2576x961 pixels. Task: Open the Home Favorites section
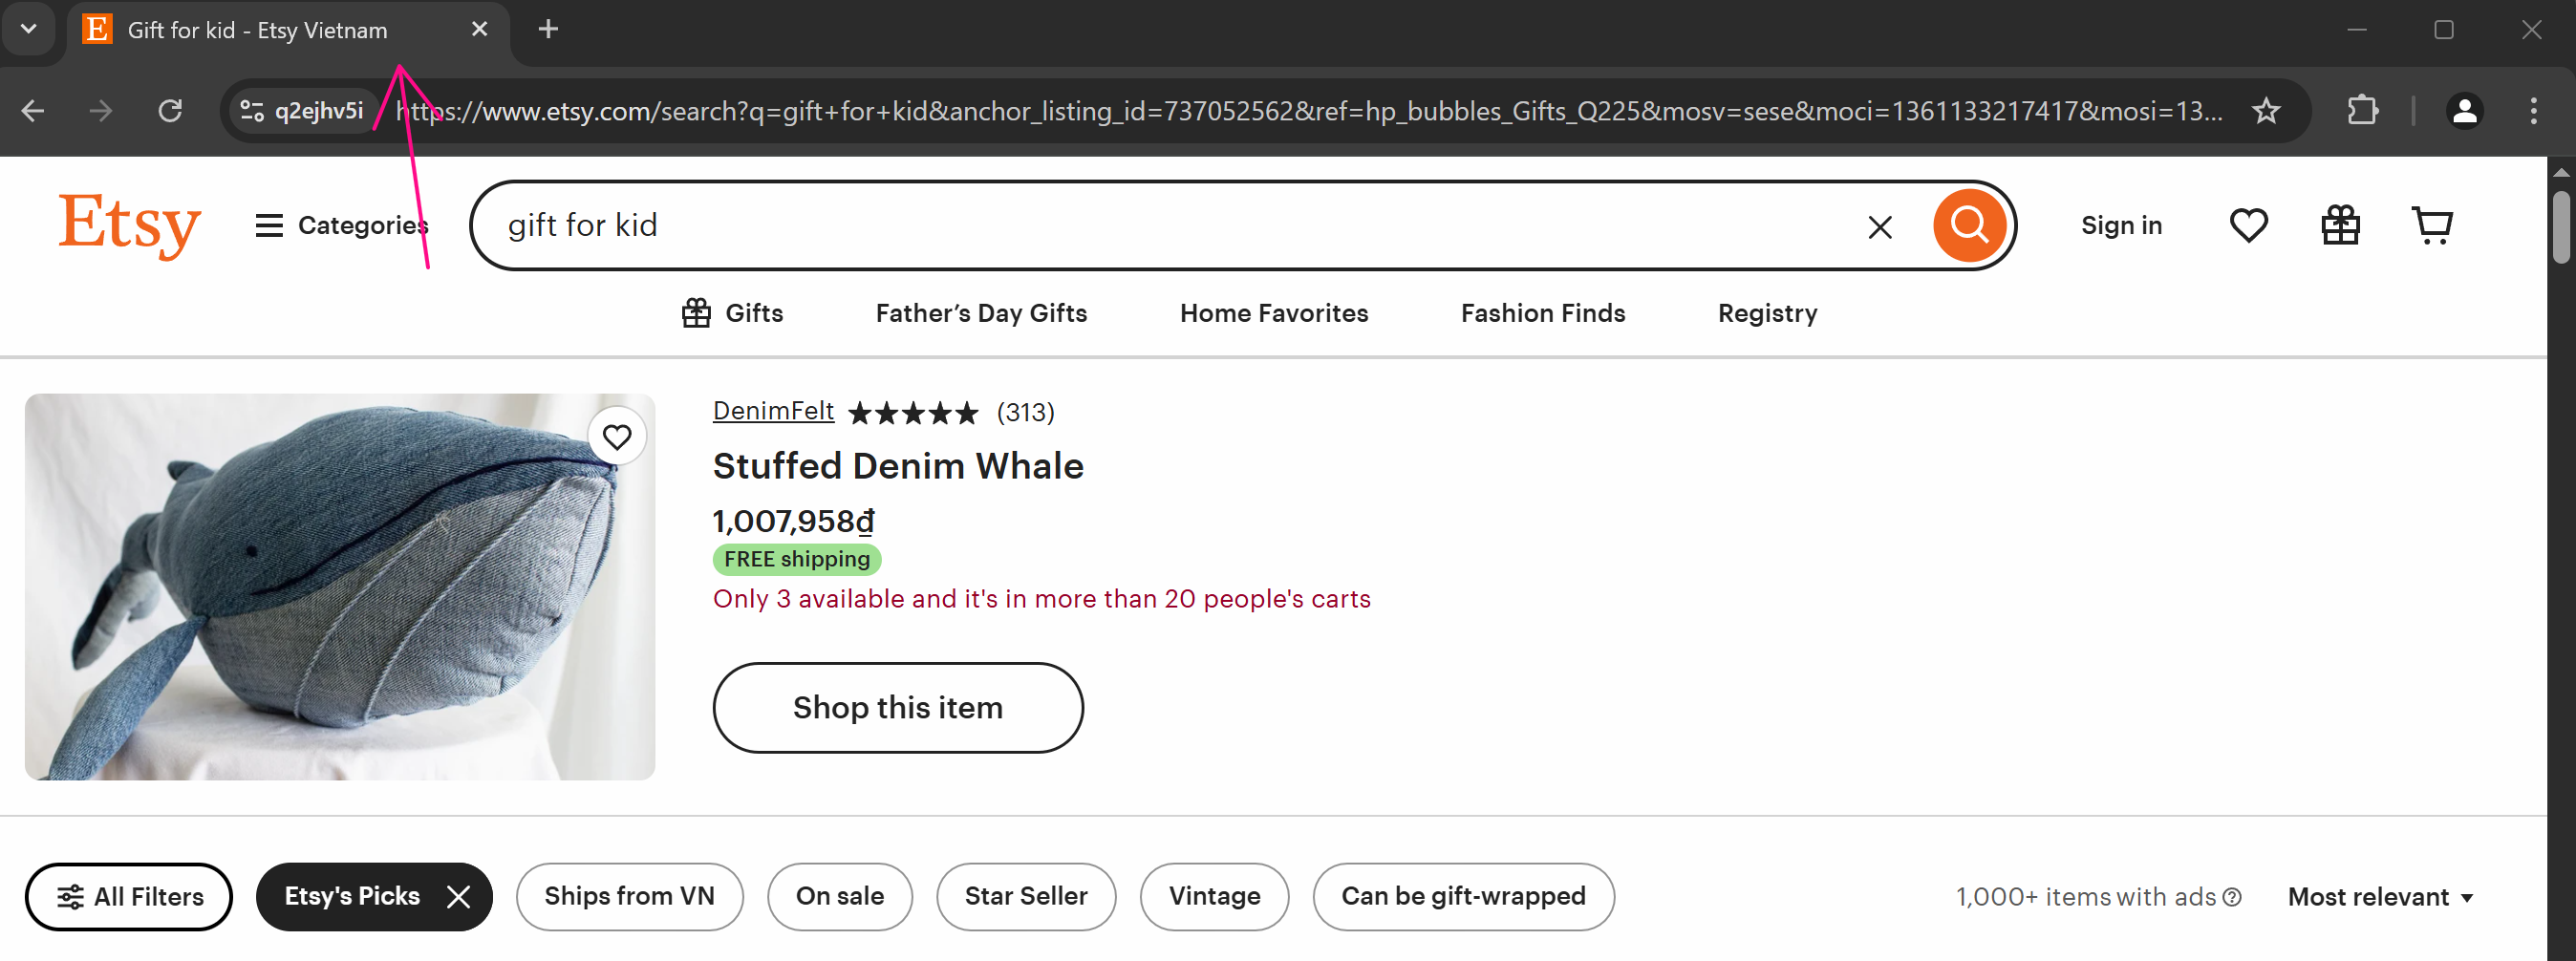tap(1273, 313)
